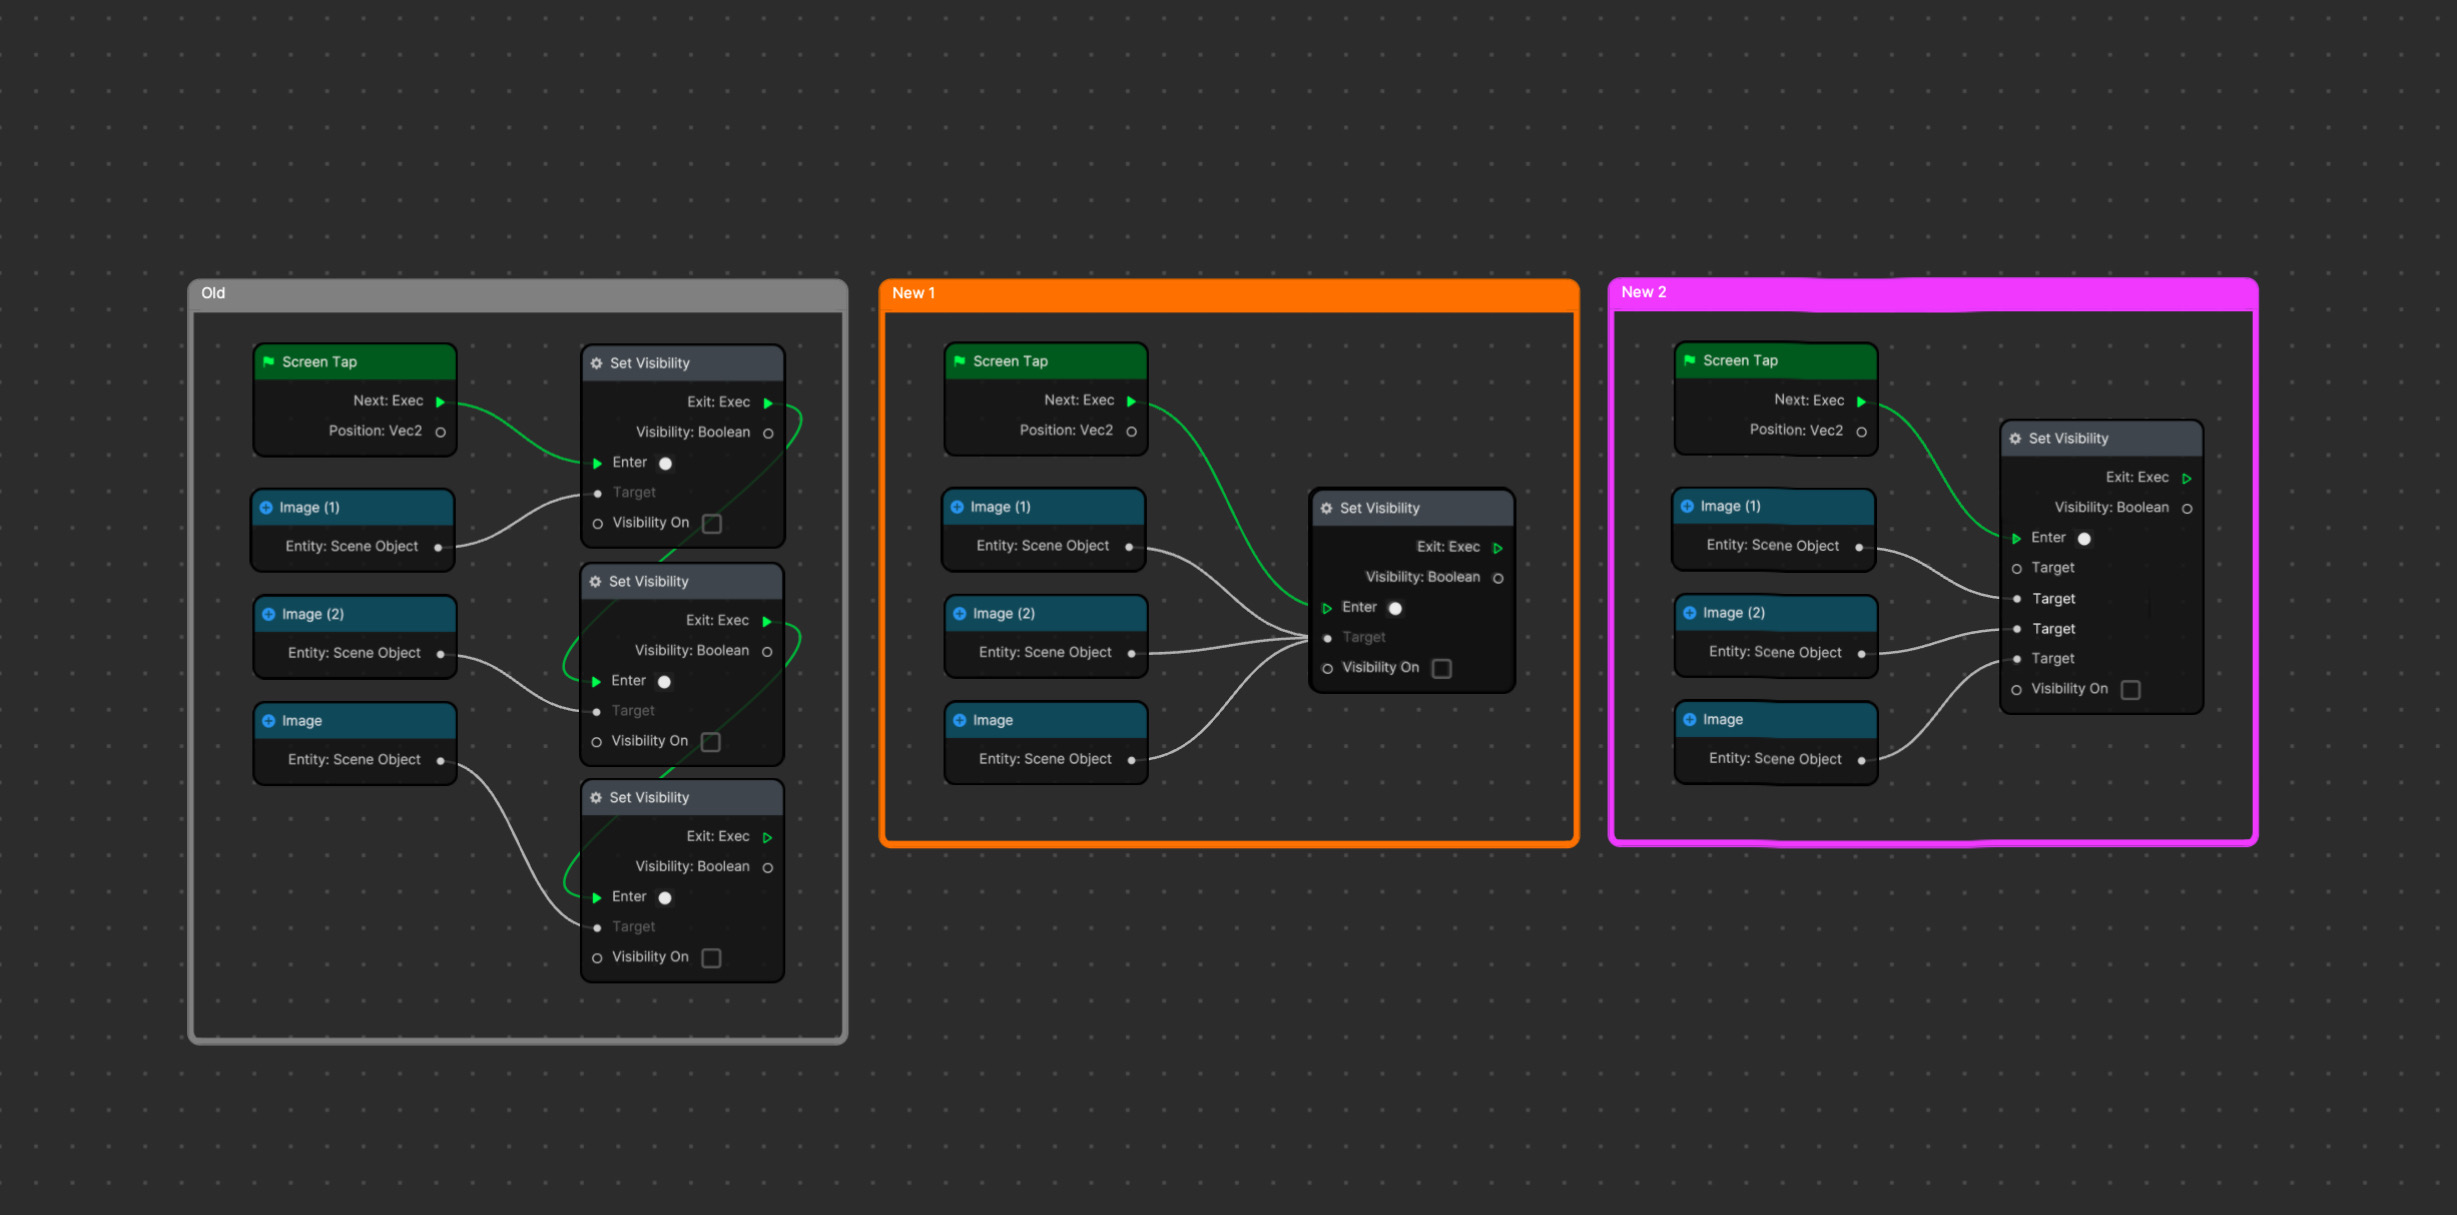Click the gear icon on the bottom Set Visibility in Old
The width and height of the screenshot is (2457, 1215).
pos(596,797)
